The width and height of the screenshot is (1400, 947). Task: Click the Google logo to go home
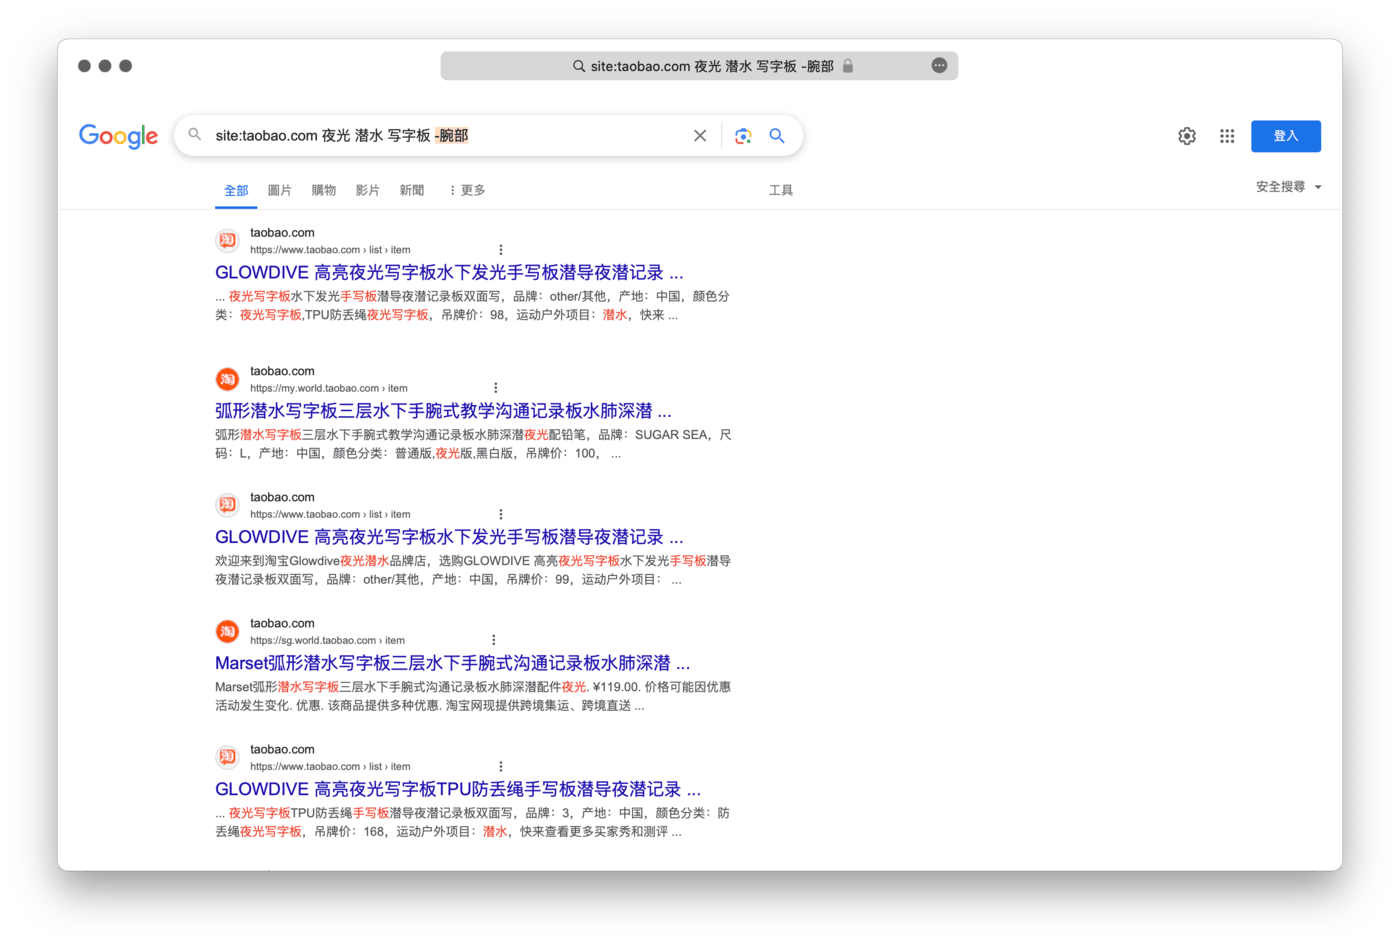(117, 137)
